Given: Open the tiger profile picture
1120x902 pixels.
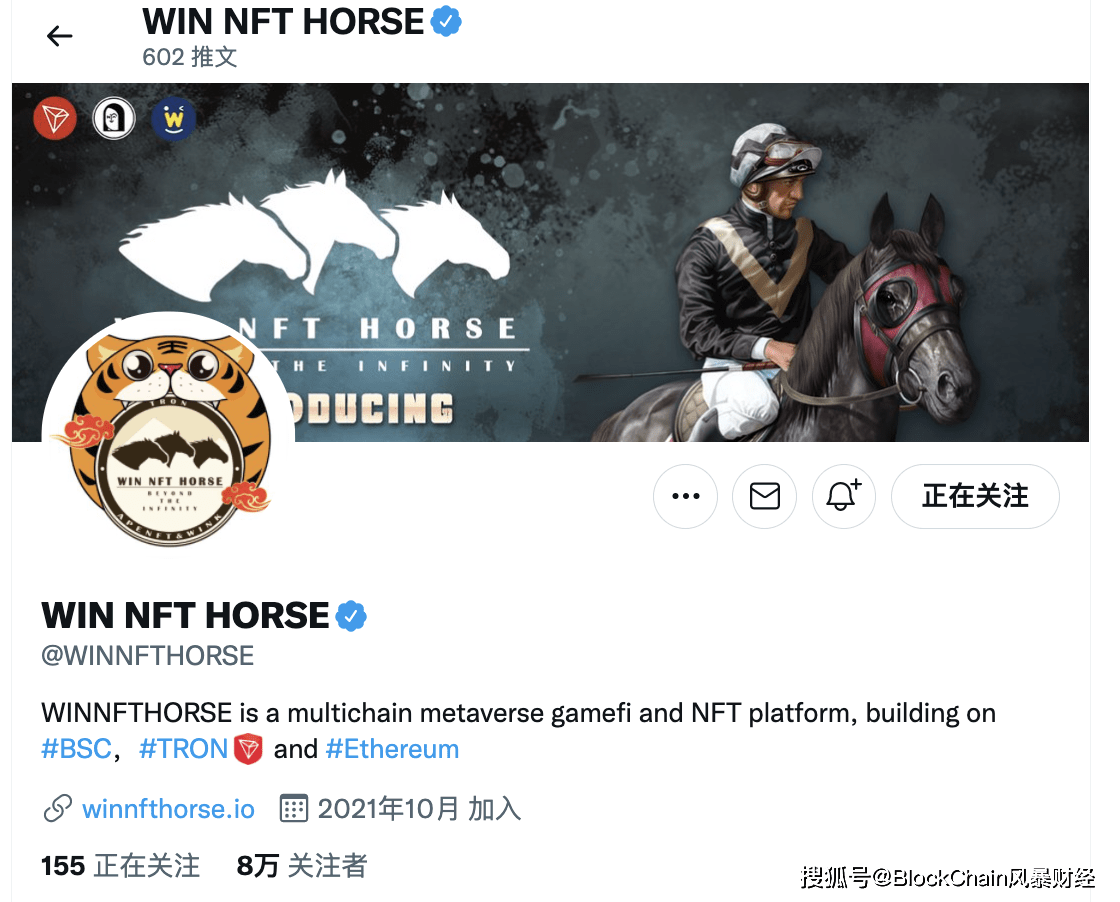Looking at the screenshot, I should [169, 438].
